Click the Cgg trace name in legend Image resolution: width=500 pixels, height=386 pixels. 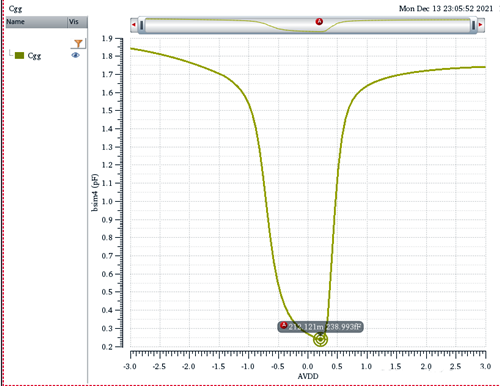pyautogui.click(x=34, y=56)
